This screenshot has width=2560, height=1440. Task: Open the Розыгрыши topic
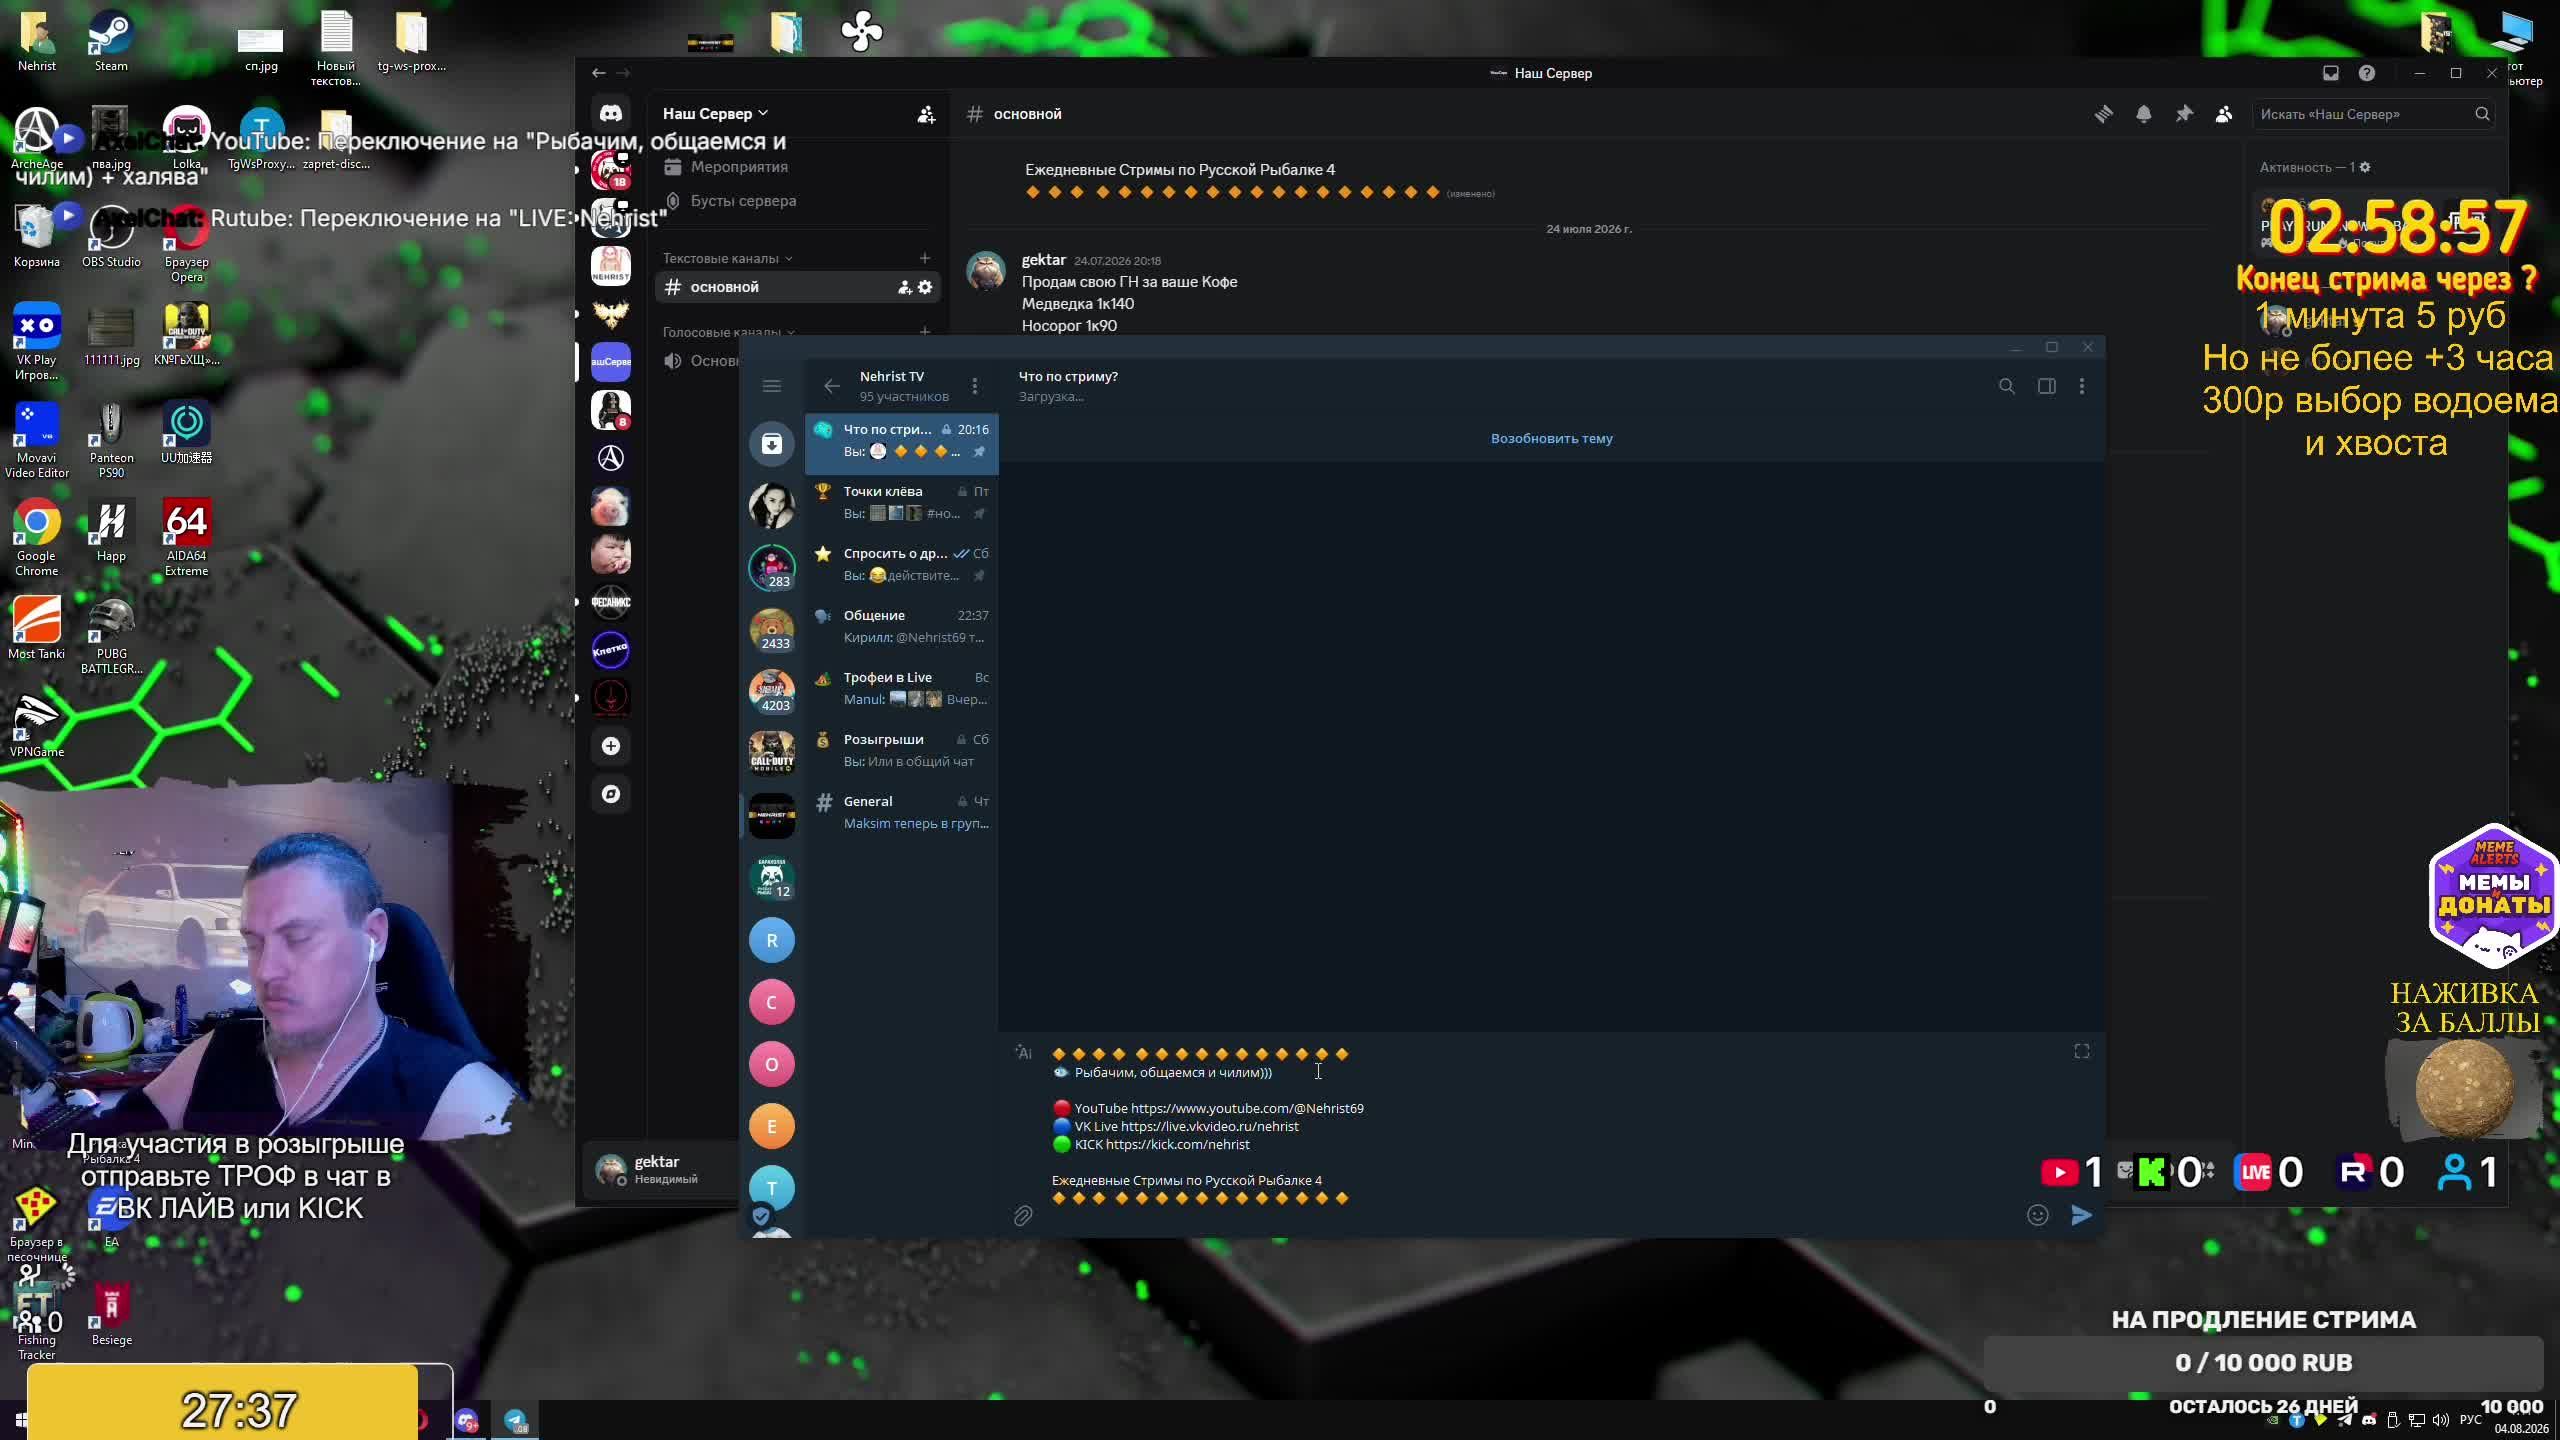[902, 750]
